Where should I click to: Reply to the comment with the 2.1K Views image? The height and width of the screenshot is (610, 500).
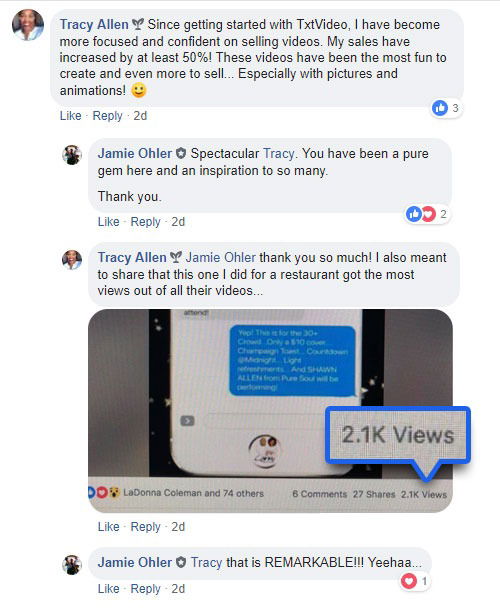pos(145,527)
